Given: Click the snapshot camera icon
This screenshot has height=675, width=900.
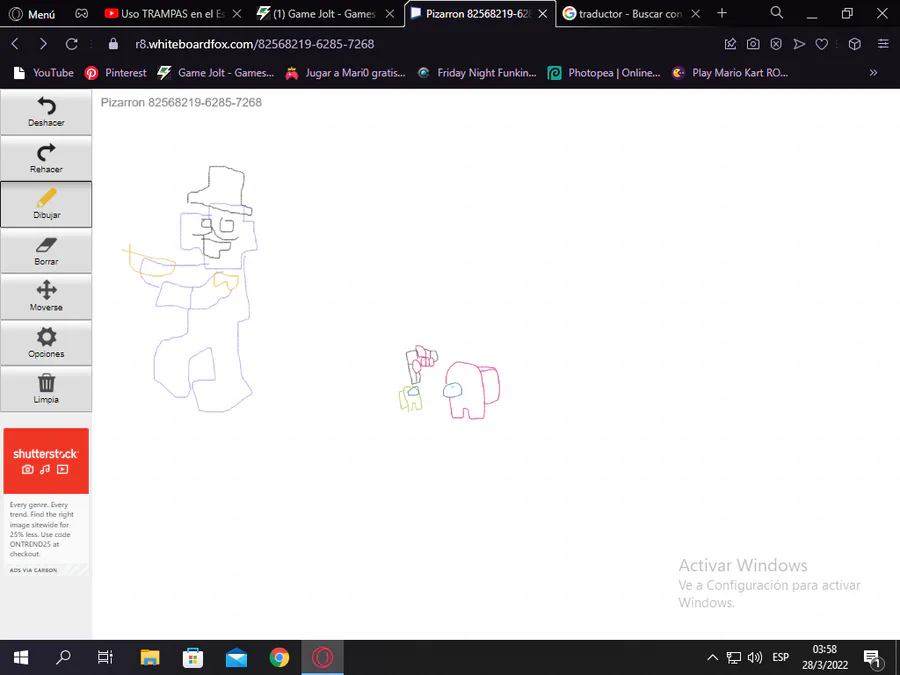Looking at the screenshot, I should [x=753, y=44].
